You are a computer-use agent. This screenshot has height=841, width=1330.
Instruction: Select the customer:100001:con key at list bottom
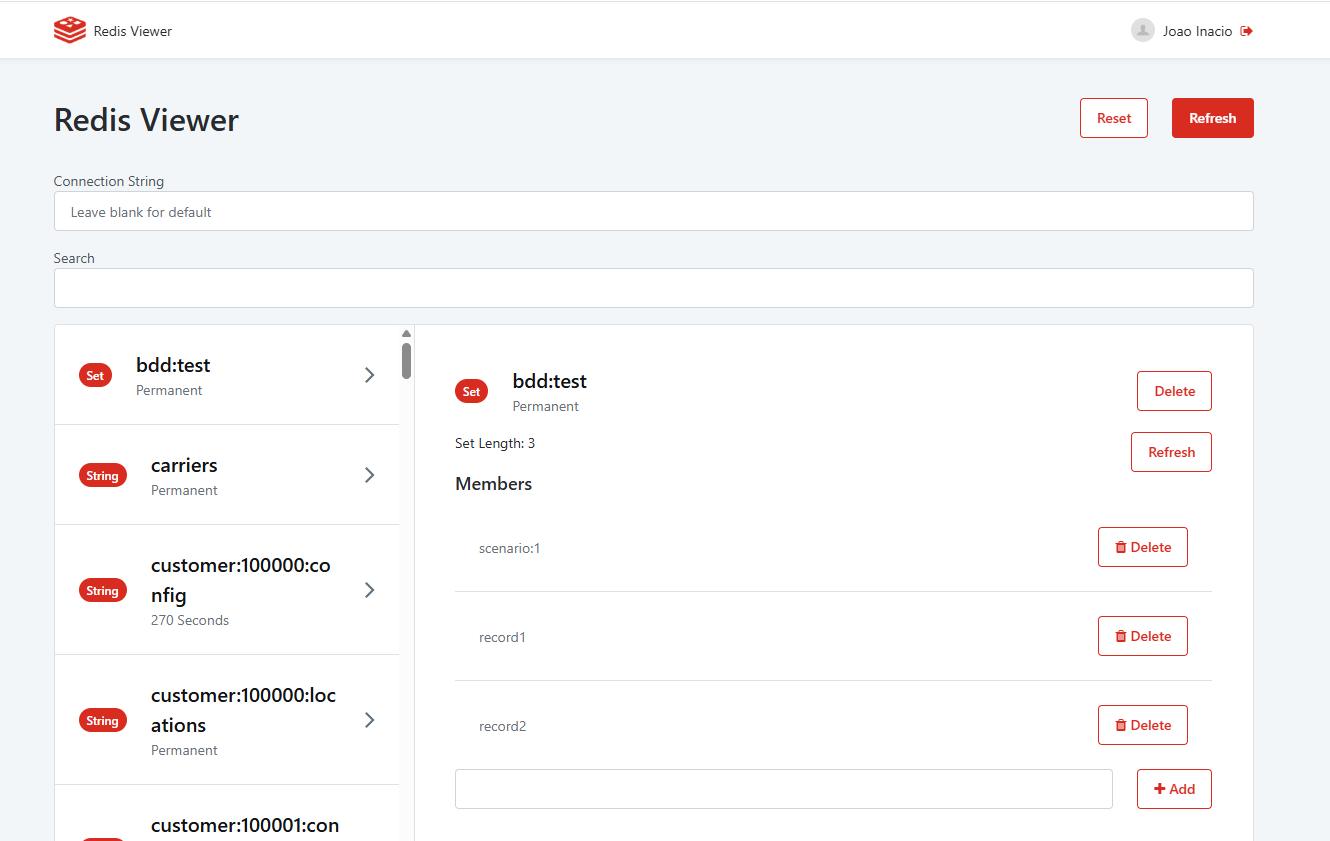click(x=245, y=825)
